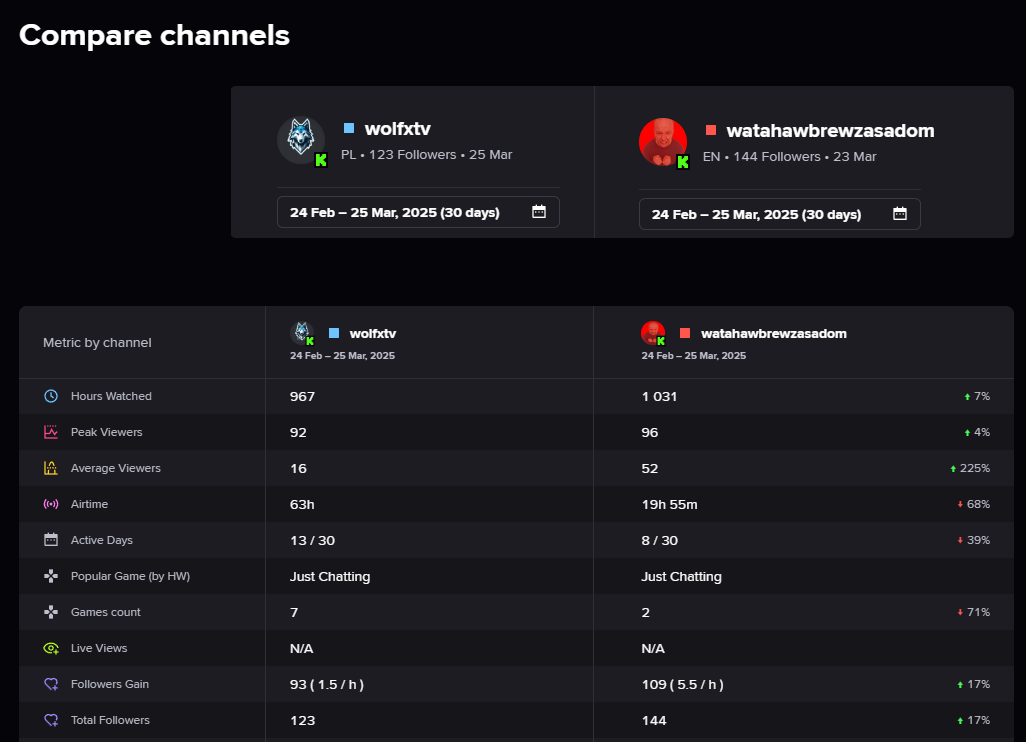Click the Live Views eye icon

(x=51, y=648)
